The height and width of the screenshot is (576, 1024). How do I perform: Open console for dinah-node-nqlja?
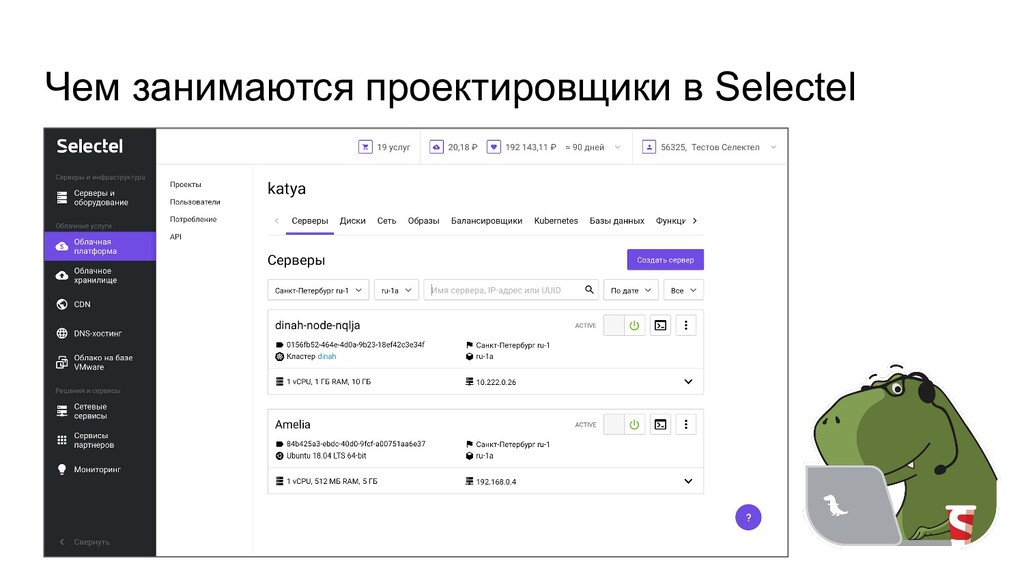[x=661, y=325]
